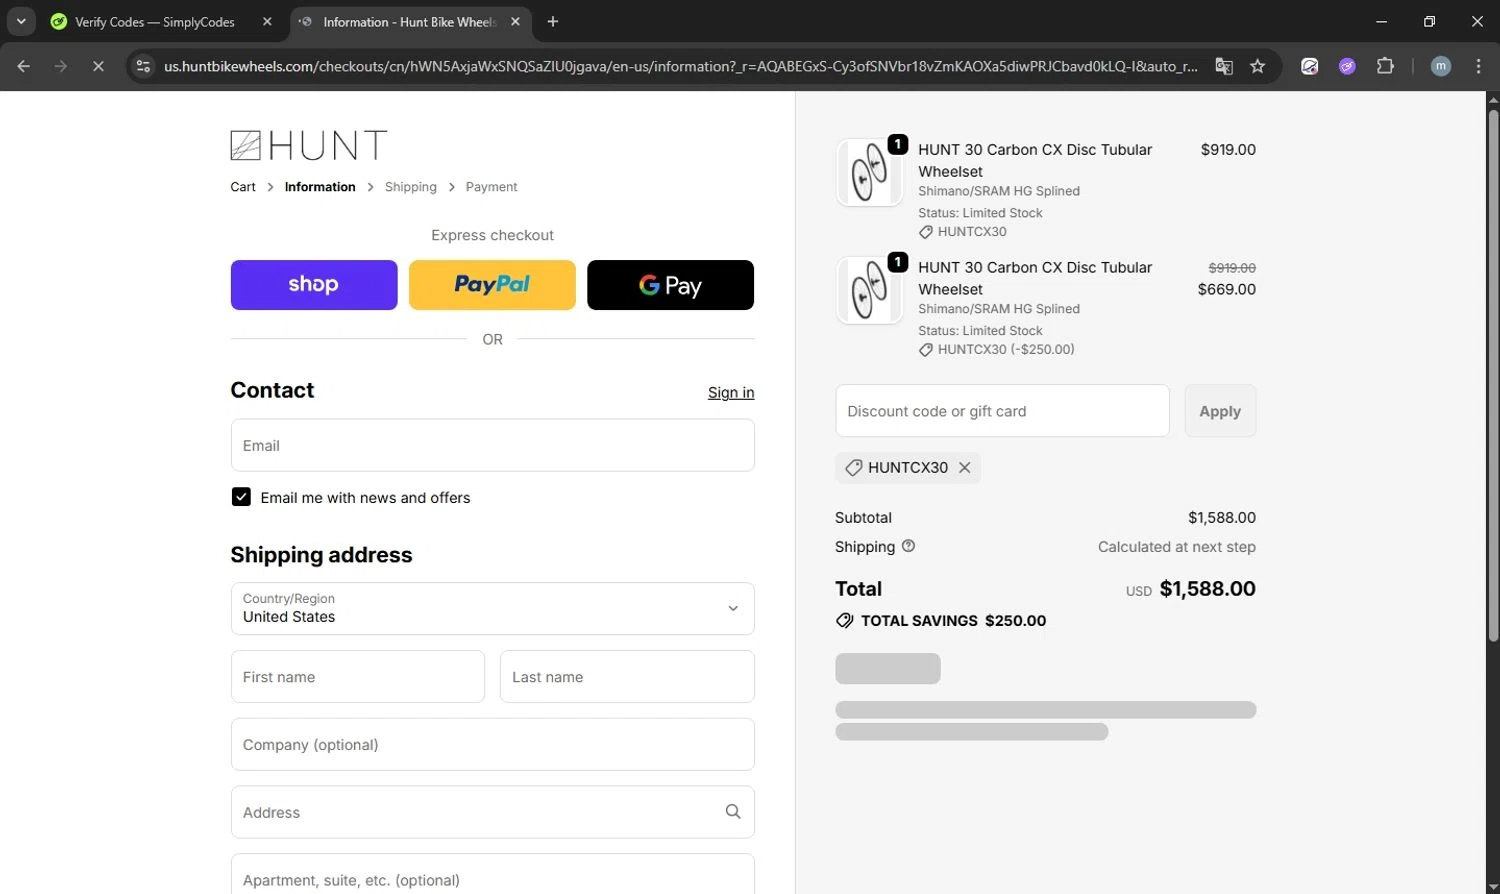Viewport: 1500px width, 894px height.
Task: Click the HUNTCX30 (-$250.00) discount label
Action: (x=1006, y=349)
